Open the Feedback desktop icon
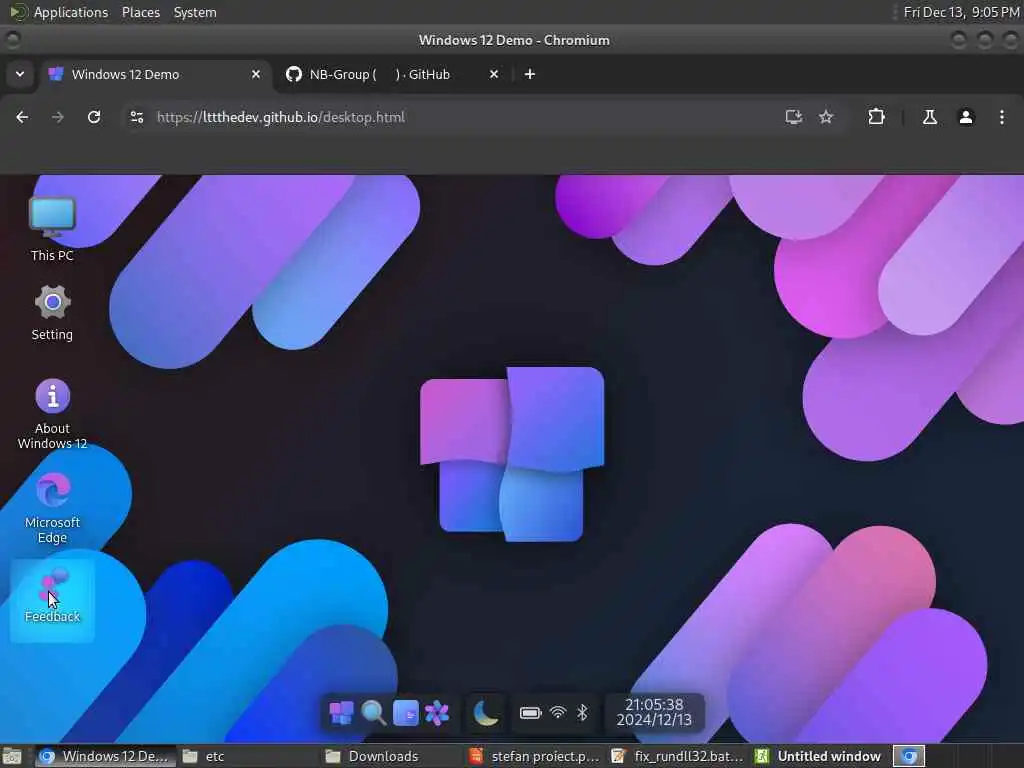This screenshot has height=768, width=1024. 52,600
